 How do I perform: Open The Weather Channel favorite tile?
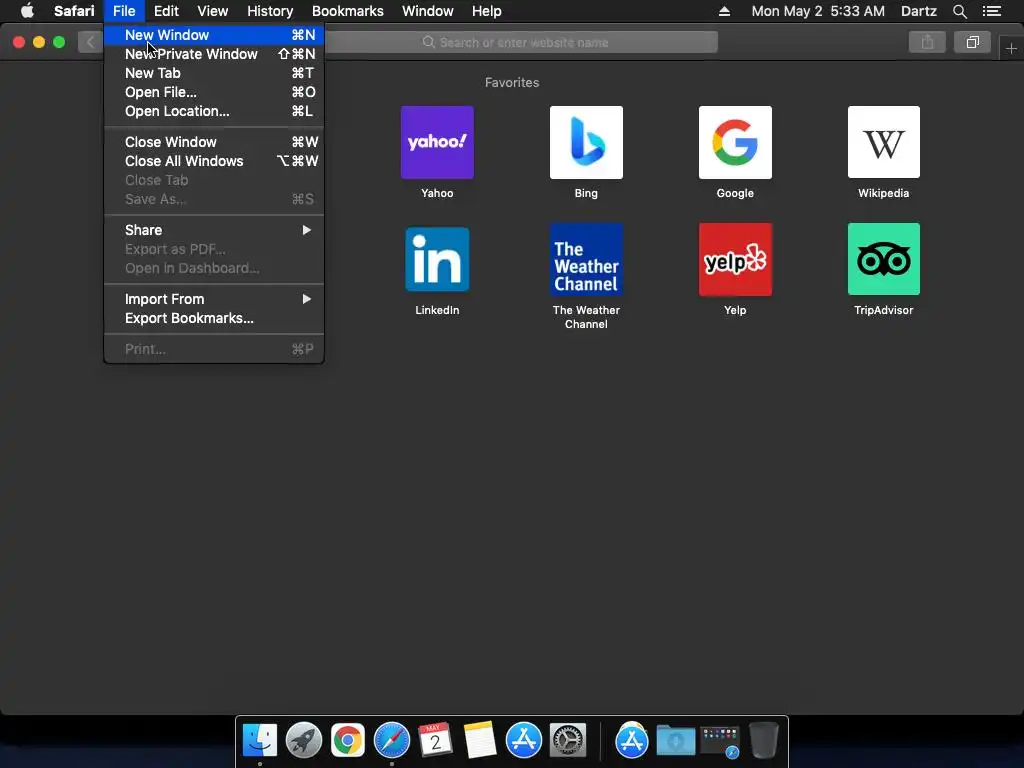[x=586, y=259]
